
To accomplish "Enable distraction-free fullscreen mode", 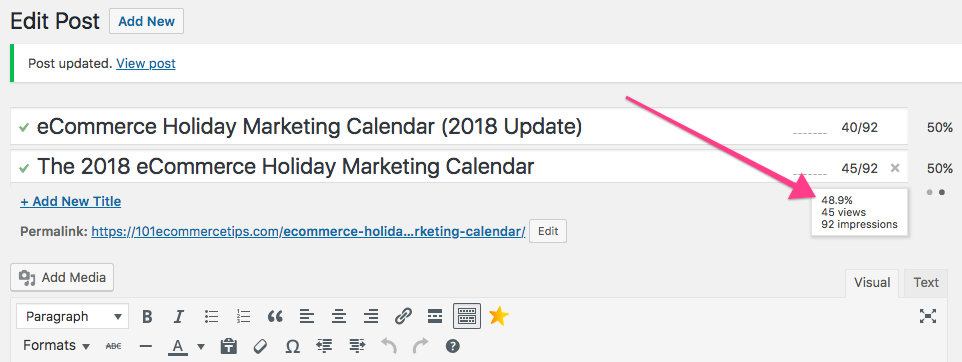I will [928, 317].
